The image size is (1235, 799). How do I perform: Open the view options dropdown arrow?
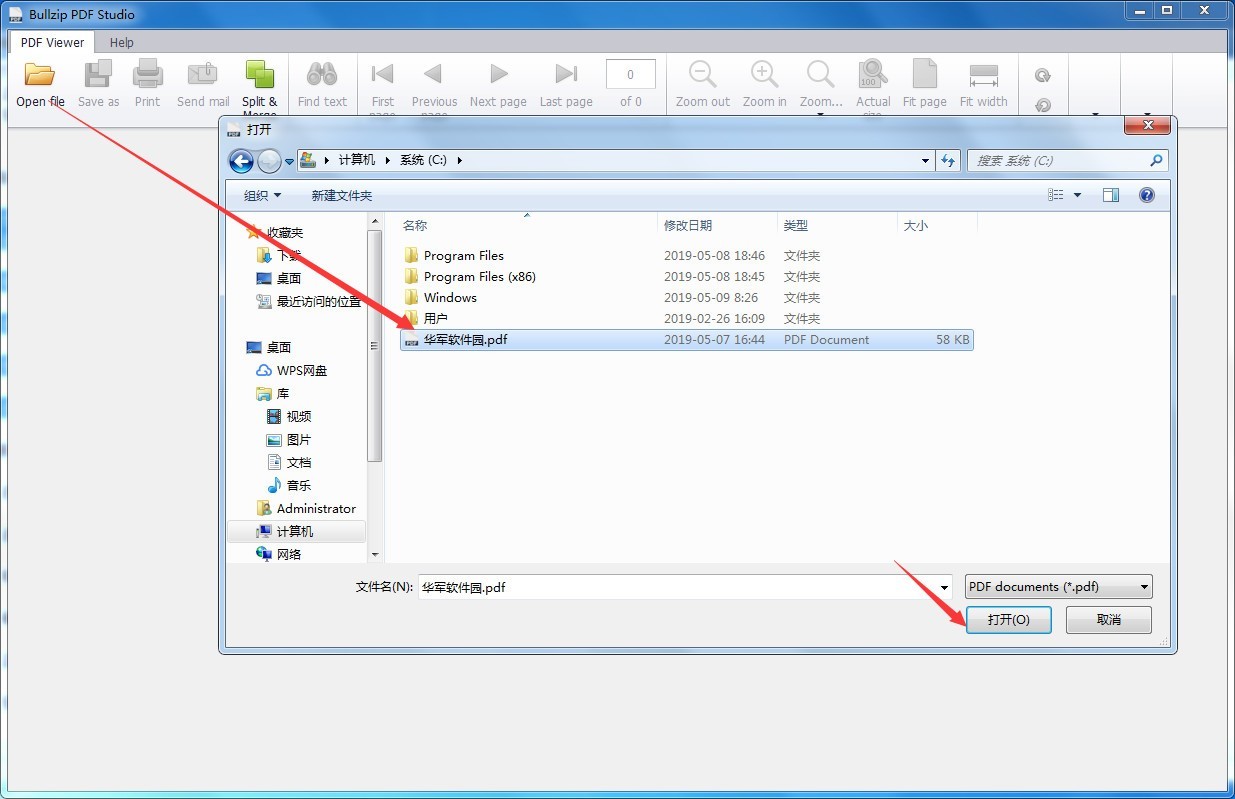pyautogui.click(x=1078, y=195)
